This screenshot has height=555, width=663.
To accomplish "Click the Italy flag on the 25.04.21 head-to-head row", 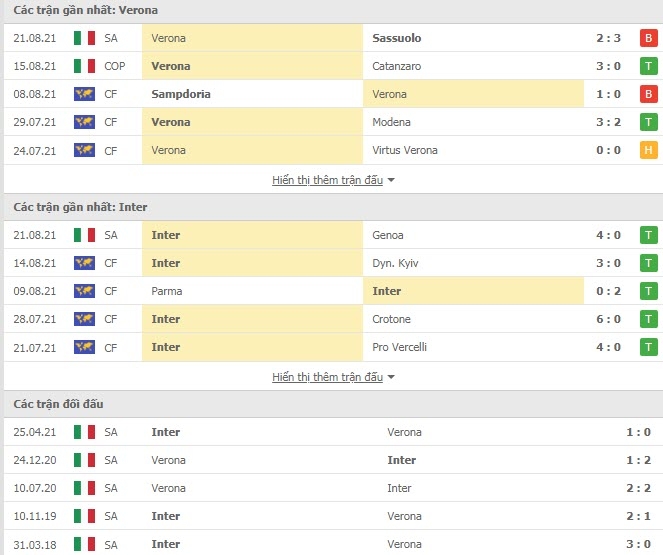I will coord(84,432).
